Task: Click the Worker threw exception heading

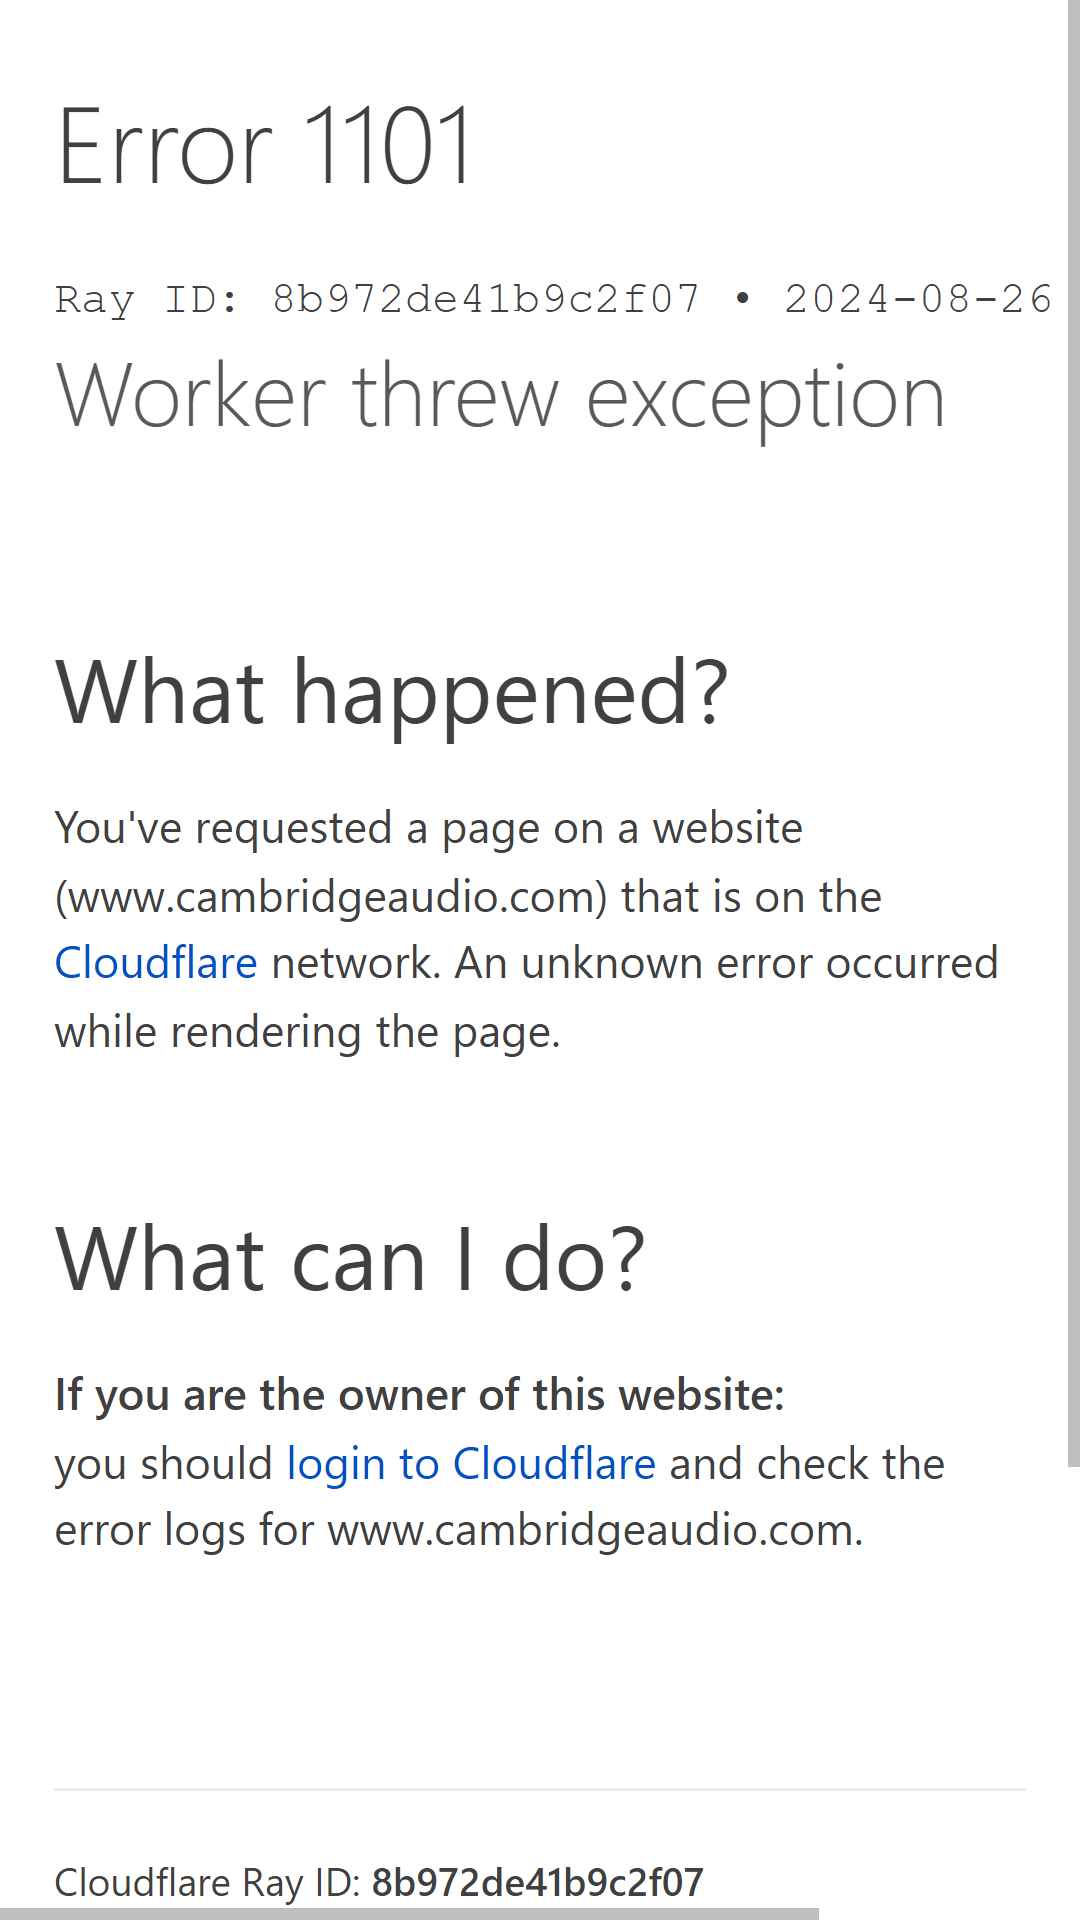Action: [x=500, y=398]
